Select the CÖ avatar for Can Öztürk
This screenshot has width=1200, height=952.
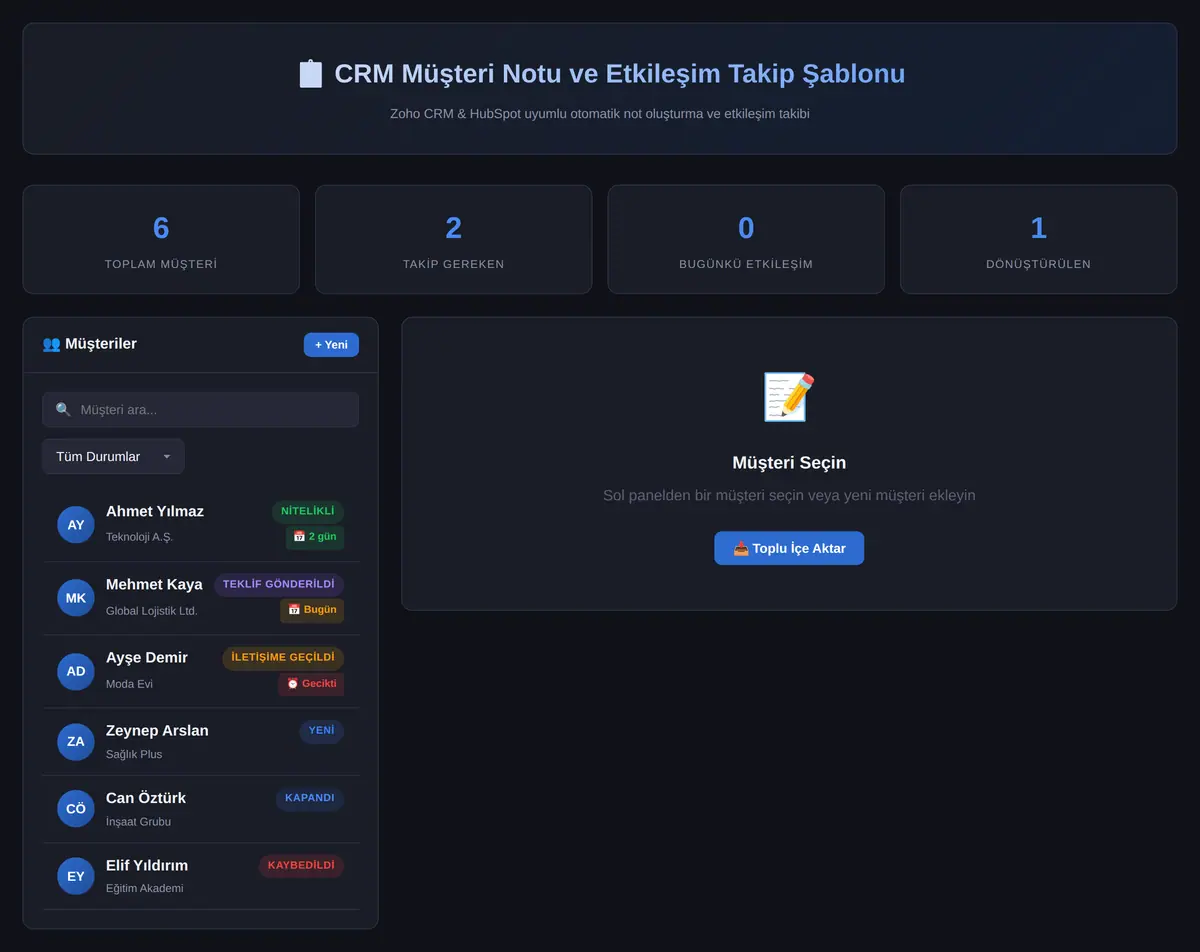click(x=76, y=809)
